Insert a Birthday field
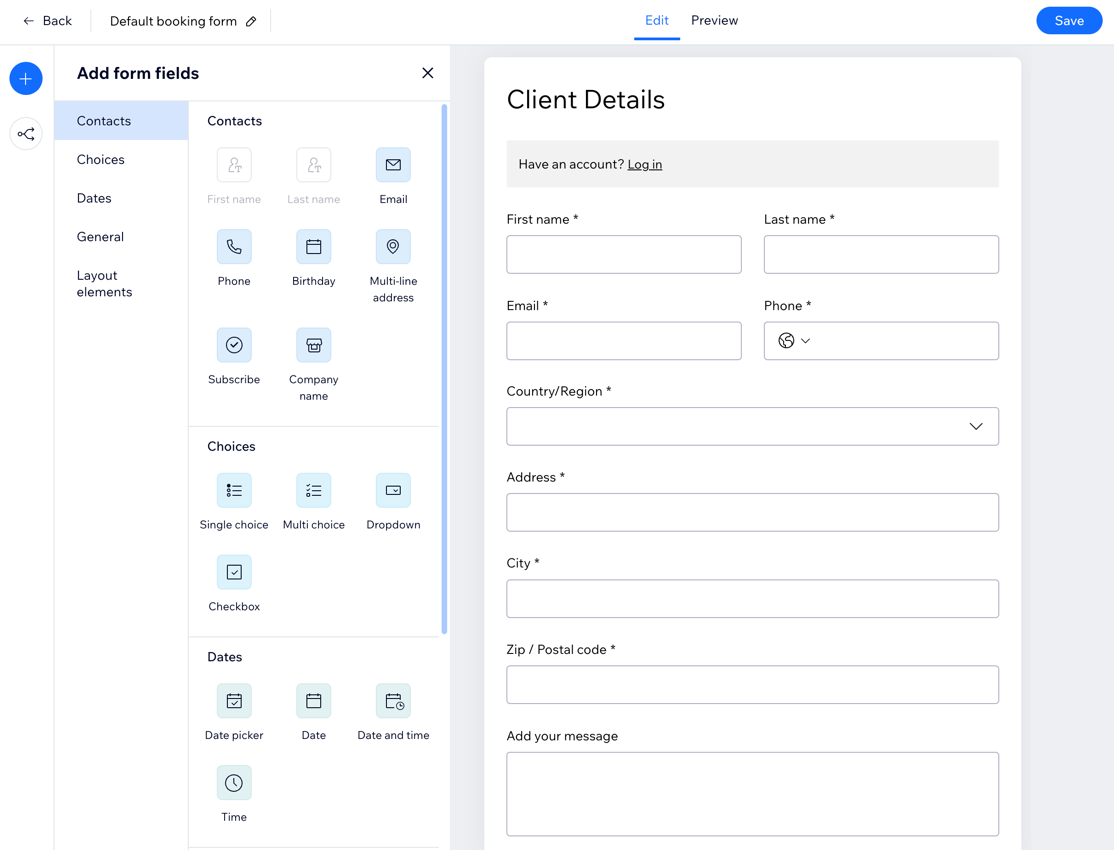Viewport: 1114px width, 850px height. pos(313,247)
